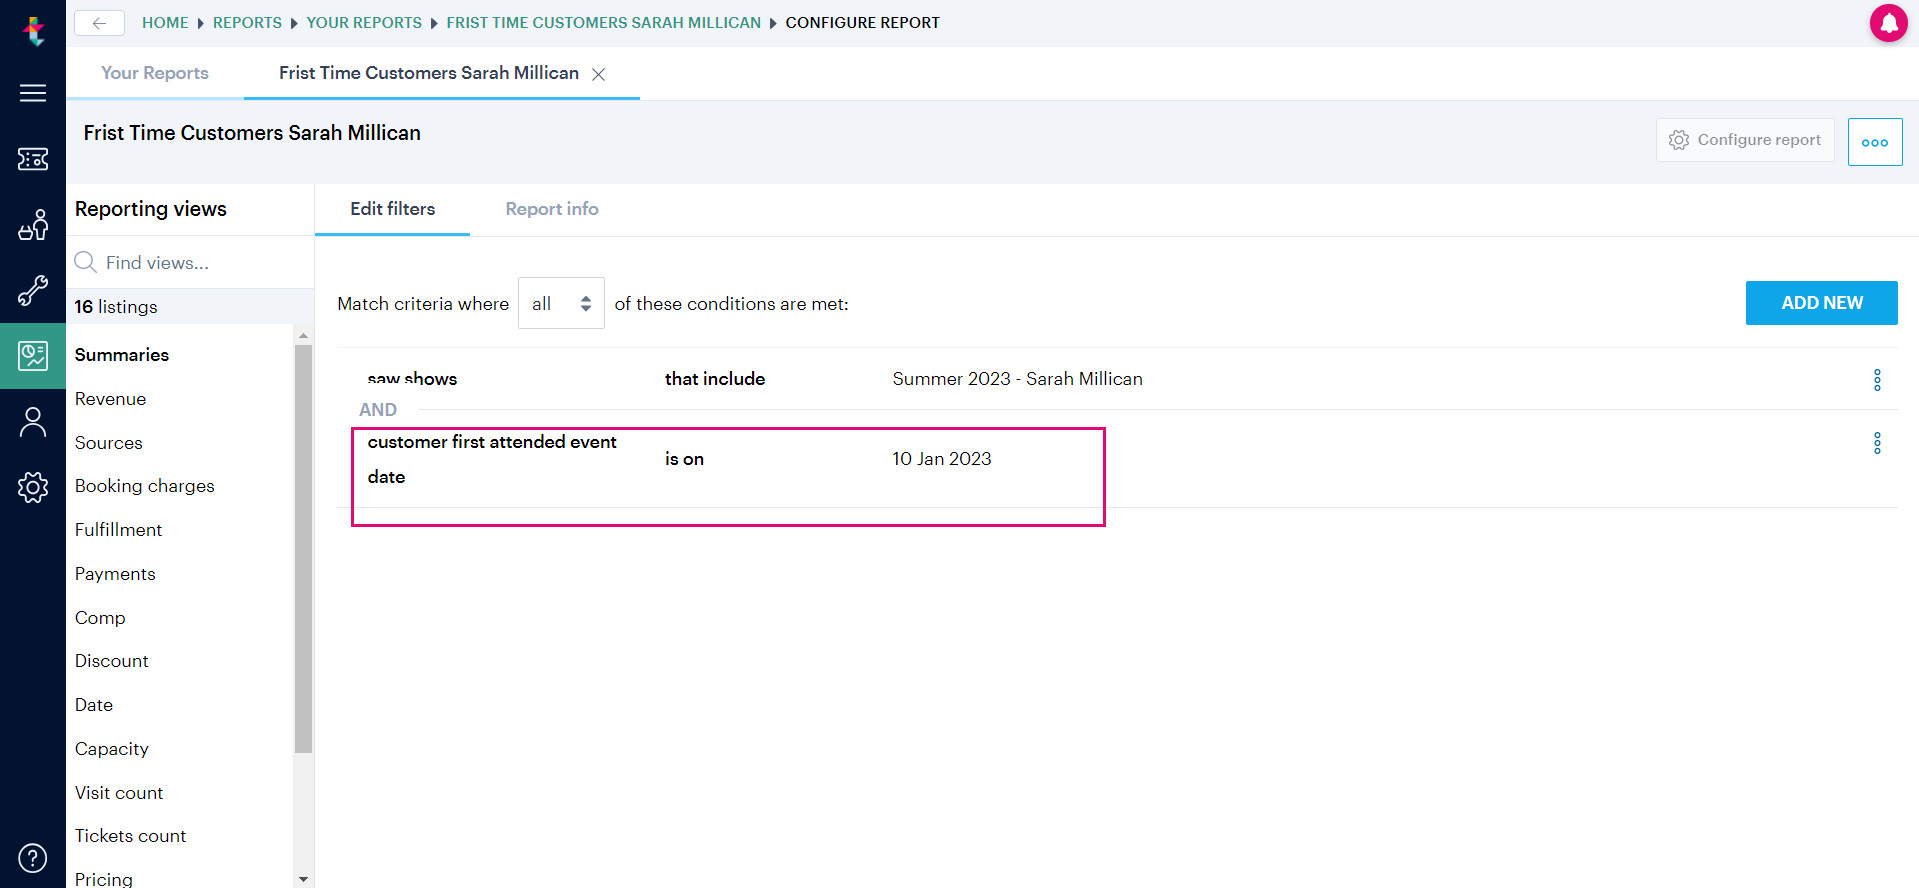Click the back arrow button

[99, 23]
